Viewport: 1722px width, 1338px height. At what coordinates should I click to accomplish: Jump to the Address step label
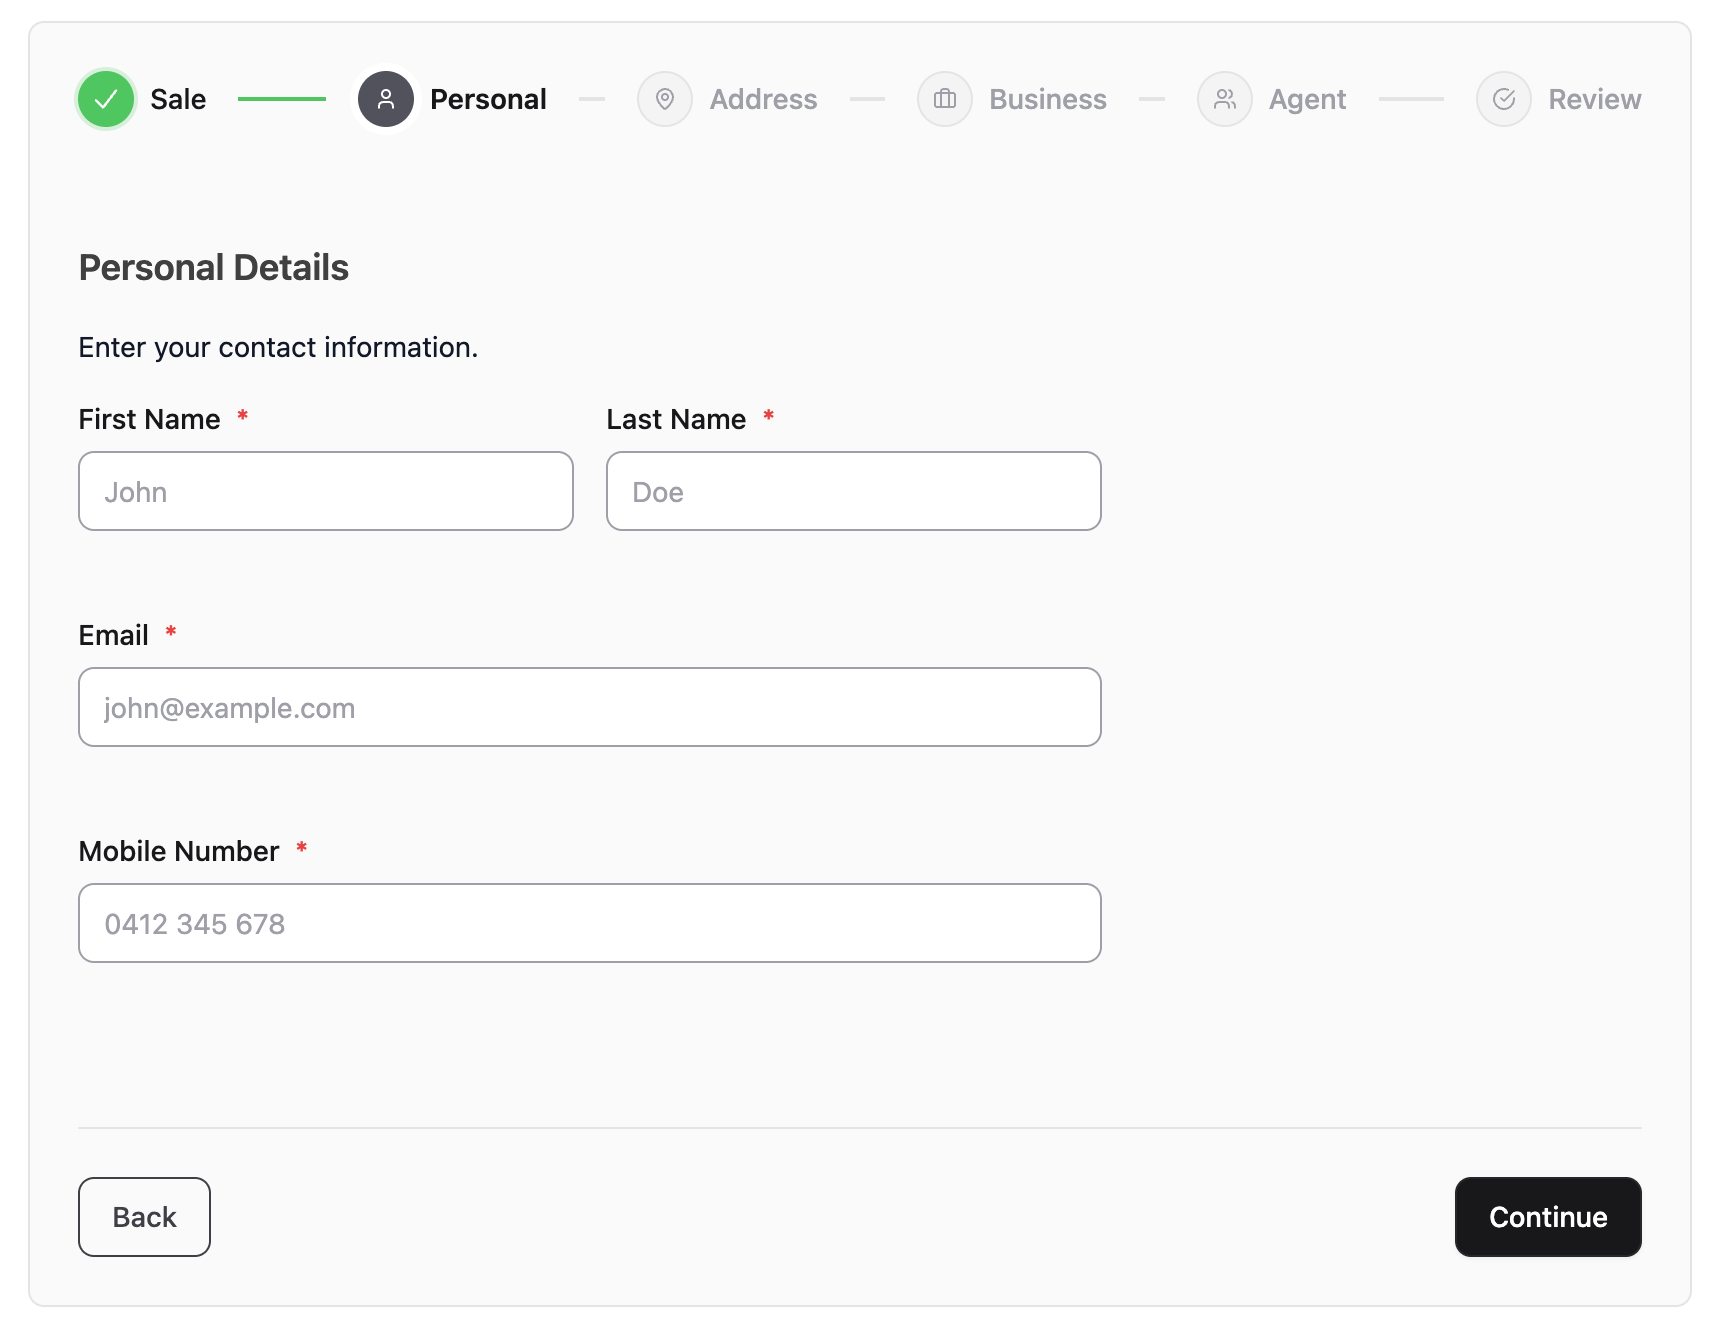pos(763,99)
